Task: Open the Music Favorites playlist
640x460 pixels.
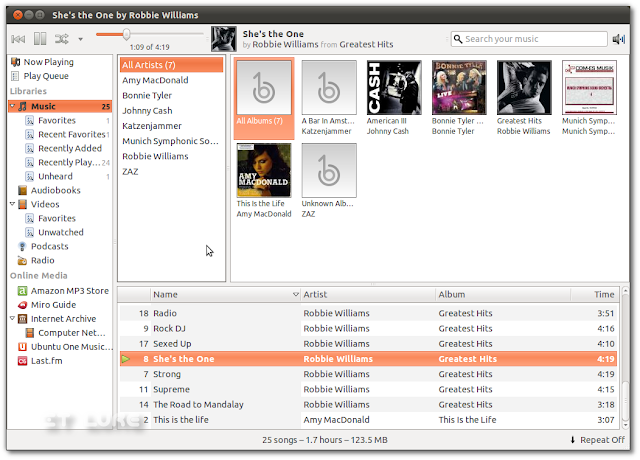Action: (57, 120)
